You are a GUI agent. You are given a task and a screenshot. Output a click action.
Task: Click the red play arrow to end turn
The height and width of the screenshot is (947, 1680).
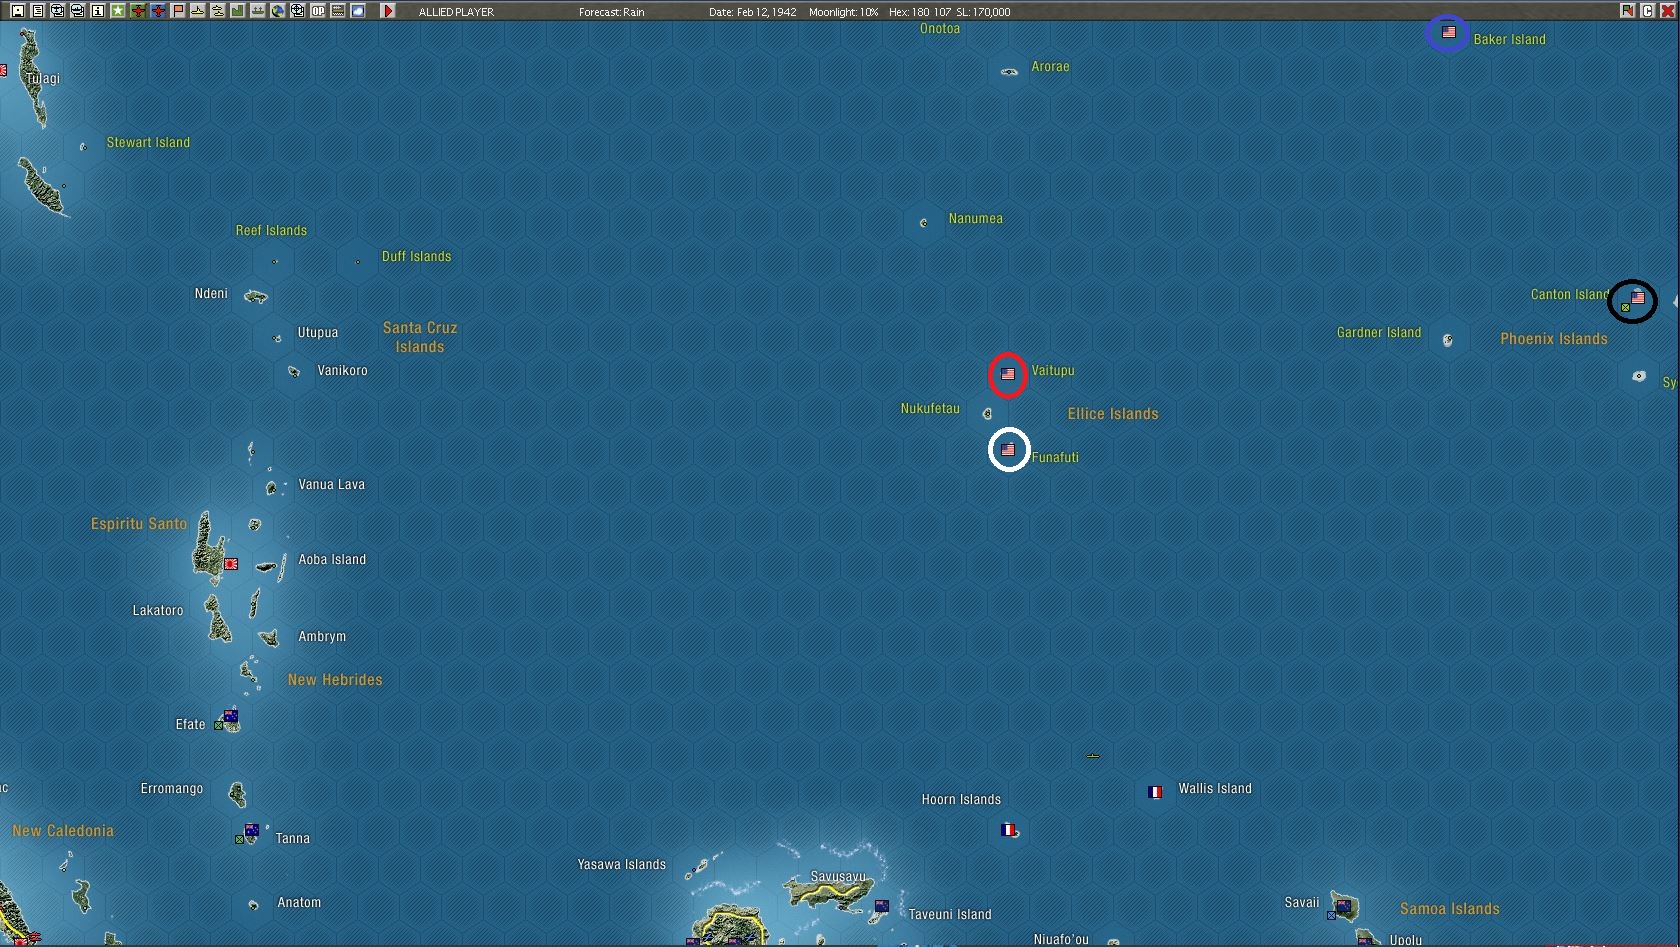(388, 11)
